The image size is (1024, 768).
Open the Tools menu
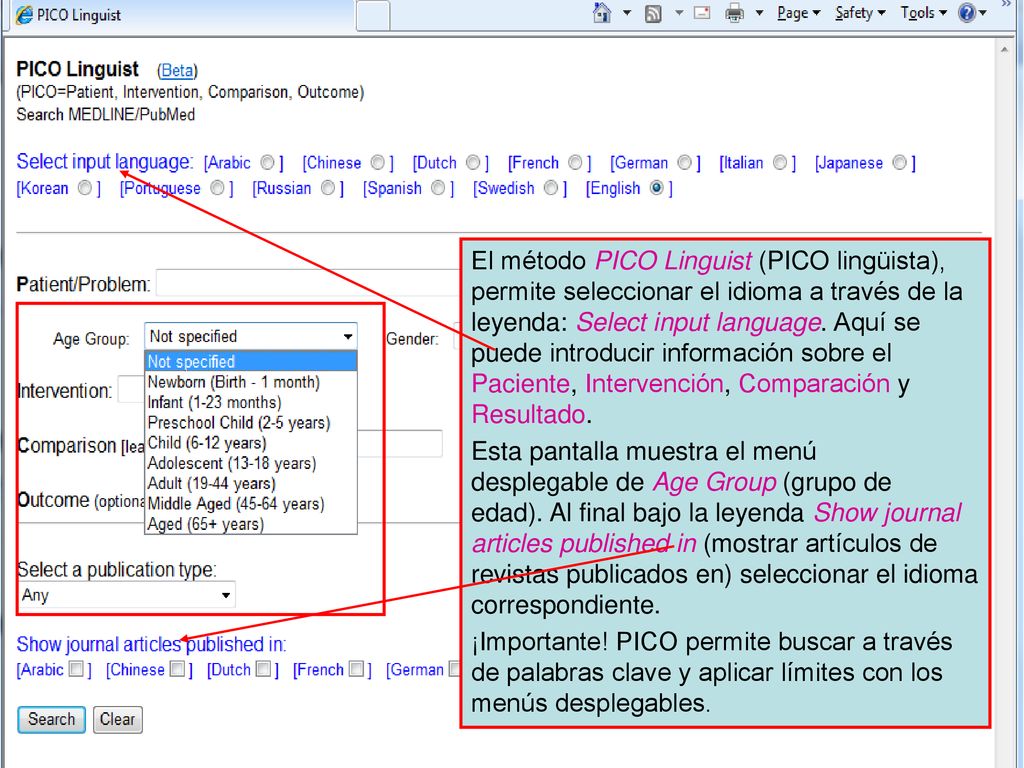click(x=923, y=13)
